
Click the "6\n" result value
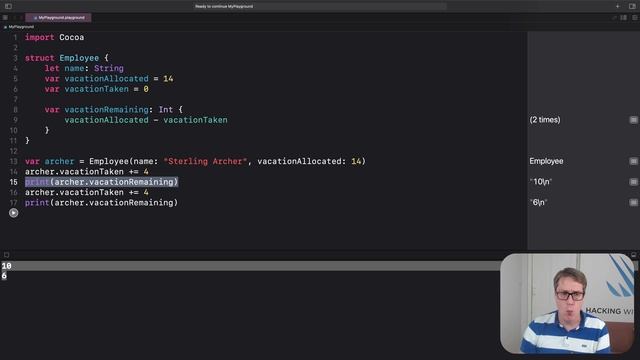[538, 202]
